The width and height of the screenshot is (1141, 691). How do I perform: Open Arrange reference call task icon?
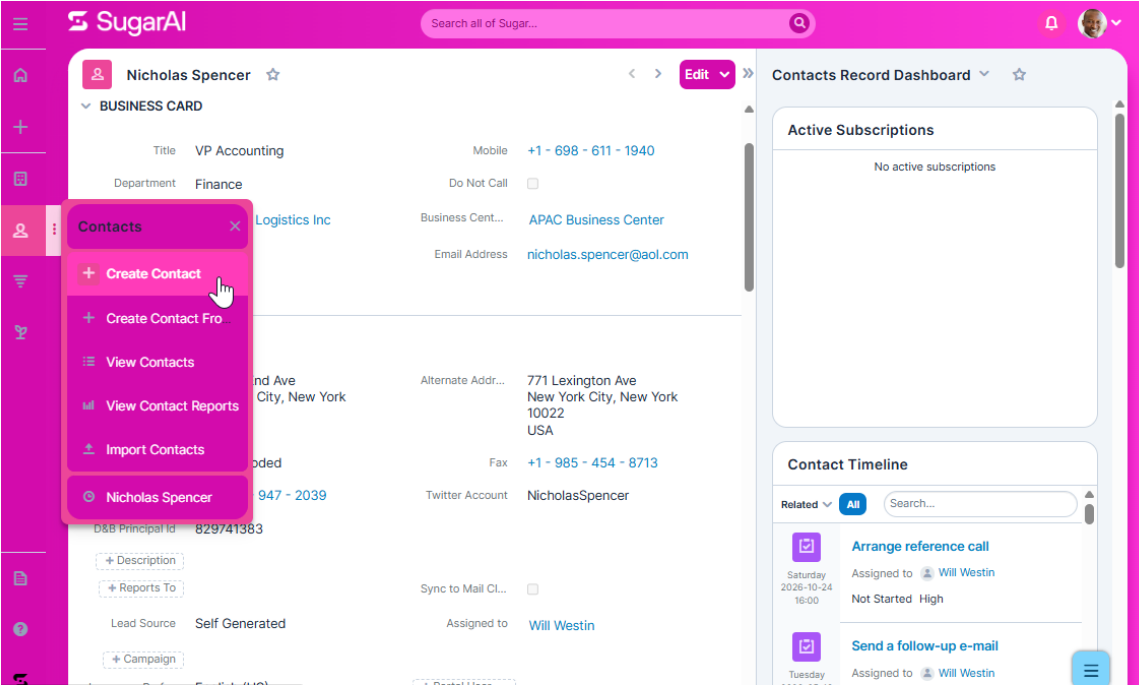pos(806,547)
